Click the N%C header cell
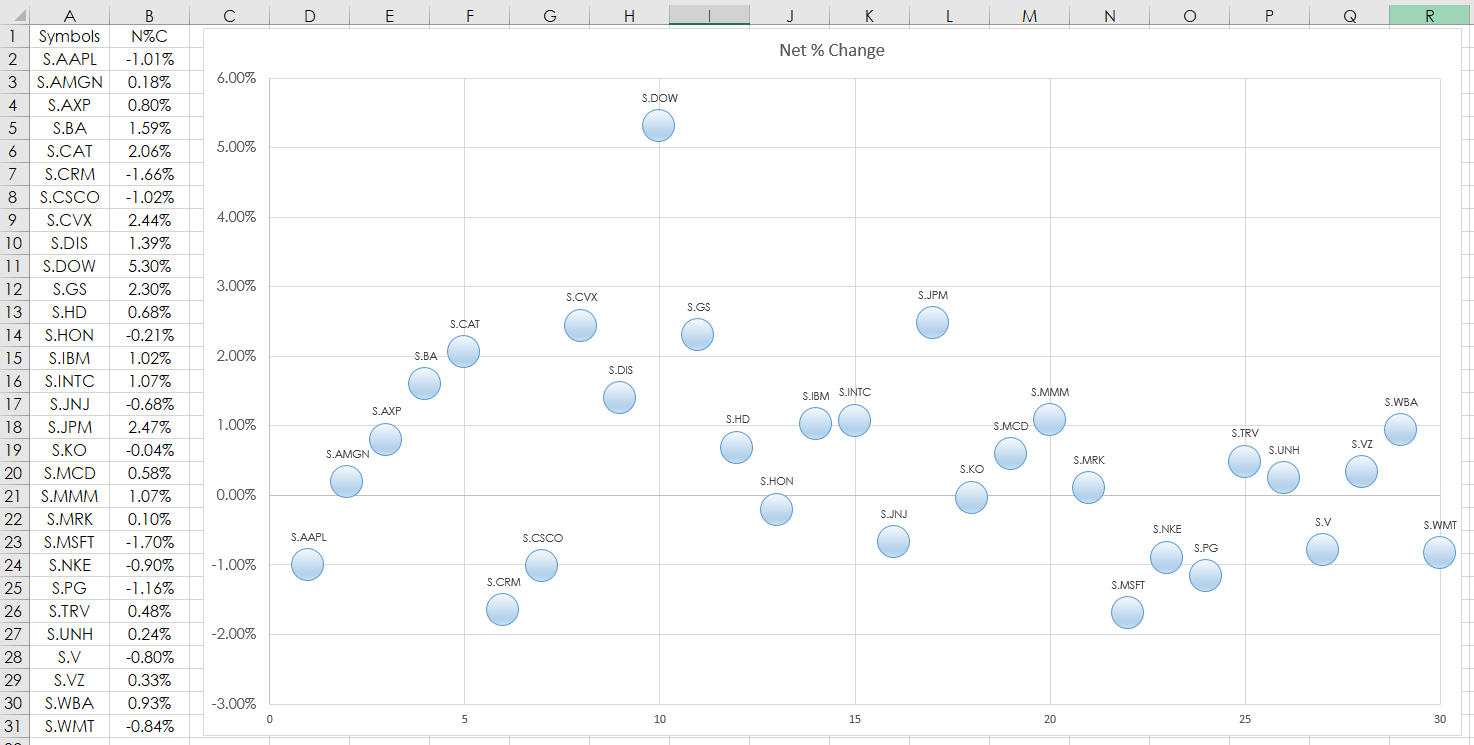Screen dimensions: 1474x745 pyautogui.click(x=148, y=36)
